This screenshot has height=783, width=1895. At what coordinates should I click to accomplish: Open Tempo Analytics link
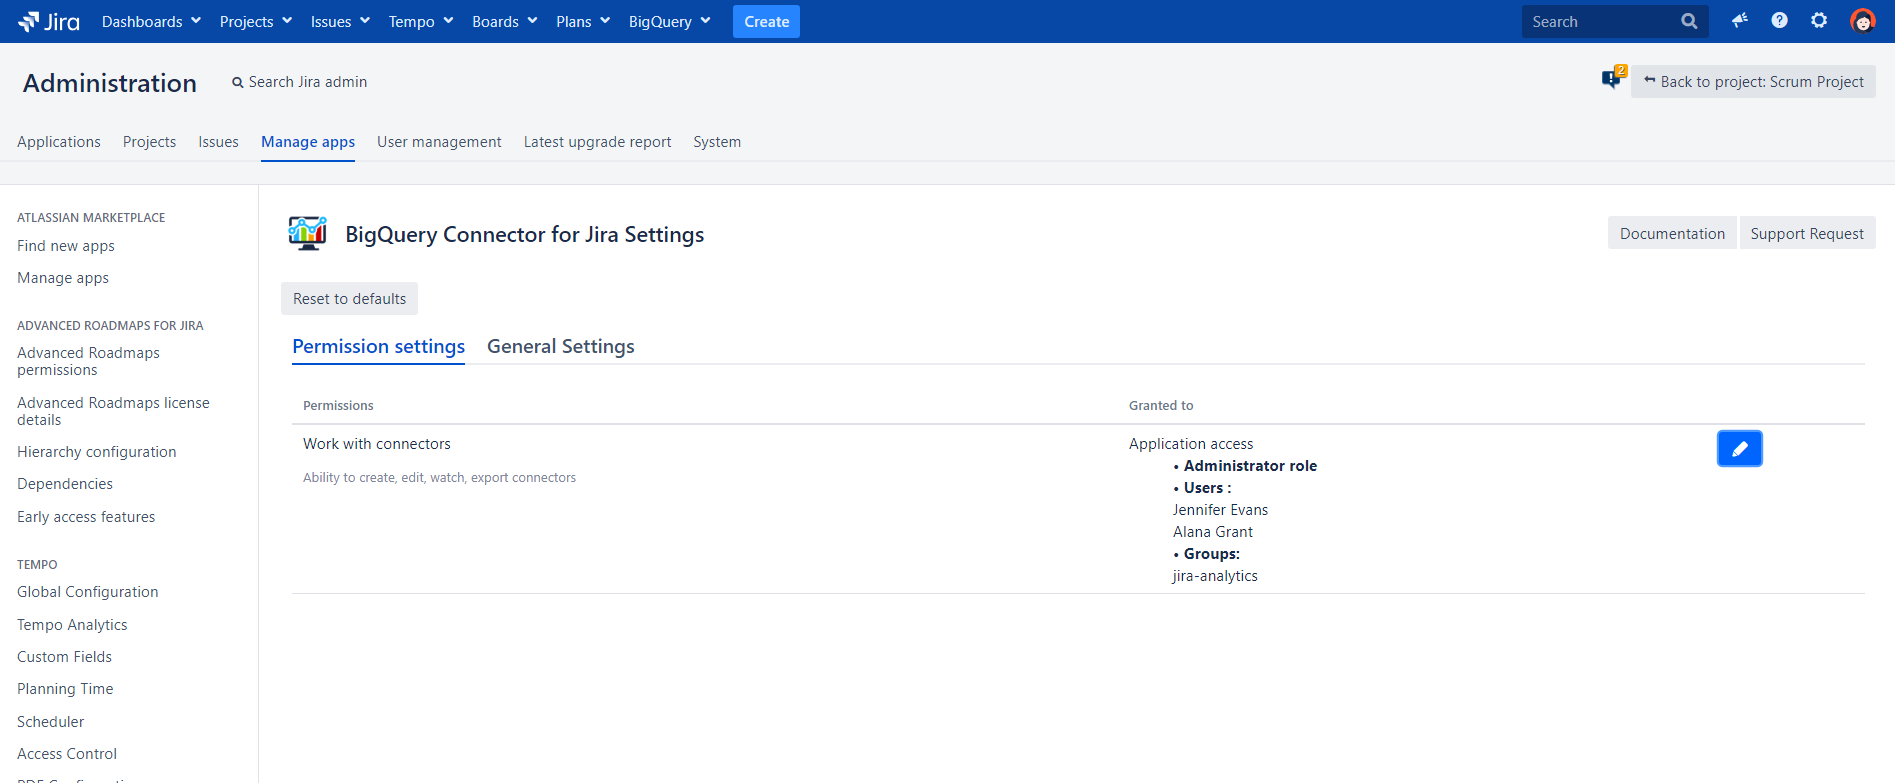[72, 625]
